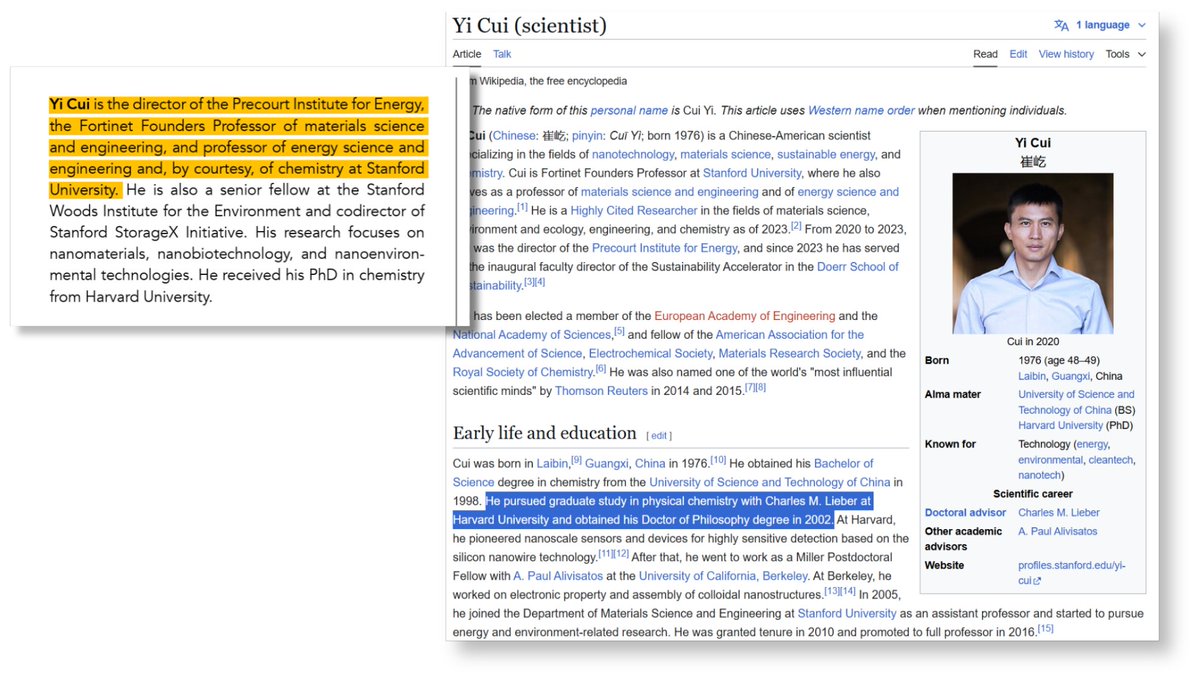Click the 'Early life and education' heading
The width and height of the screenshot is (1200, 679).
(x=544, y=433)
